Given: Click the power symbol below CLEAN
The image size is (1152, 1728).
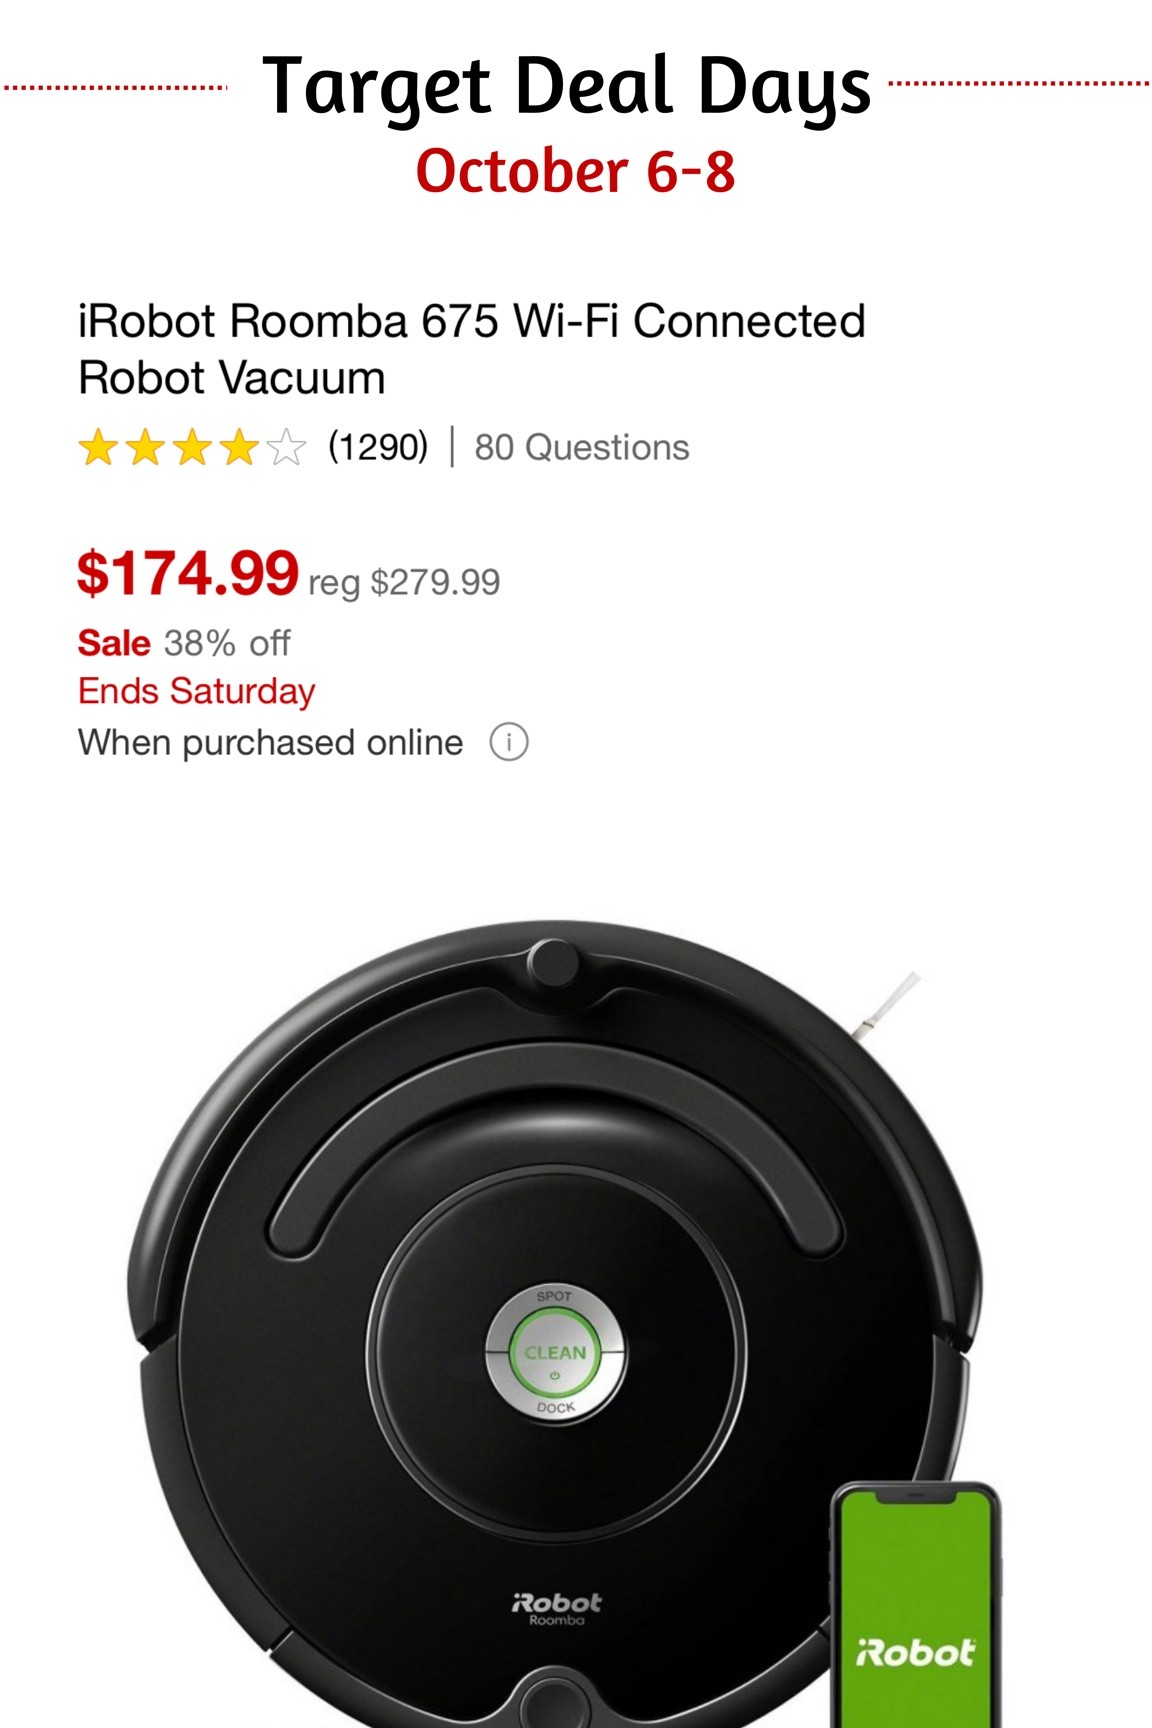Looking at the screenshot, I should coord(557,1374).
